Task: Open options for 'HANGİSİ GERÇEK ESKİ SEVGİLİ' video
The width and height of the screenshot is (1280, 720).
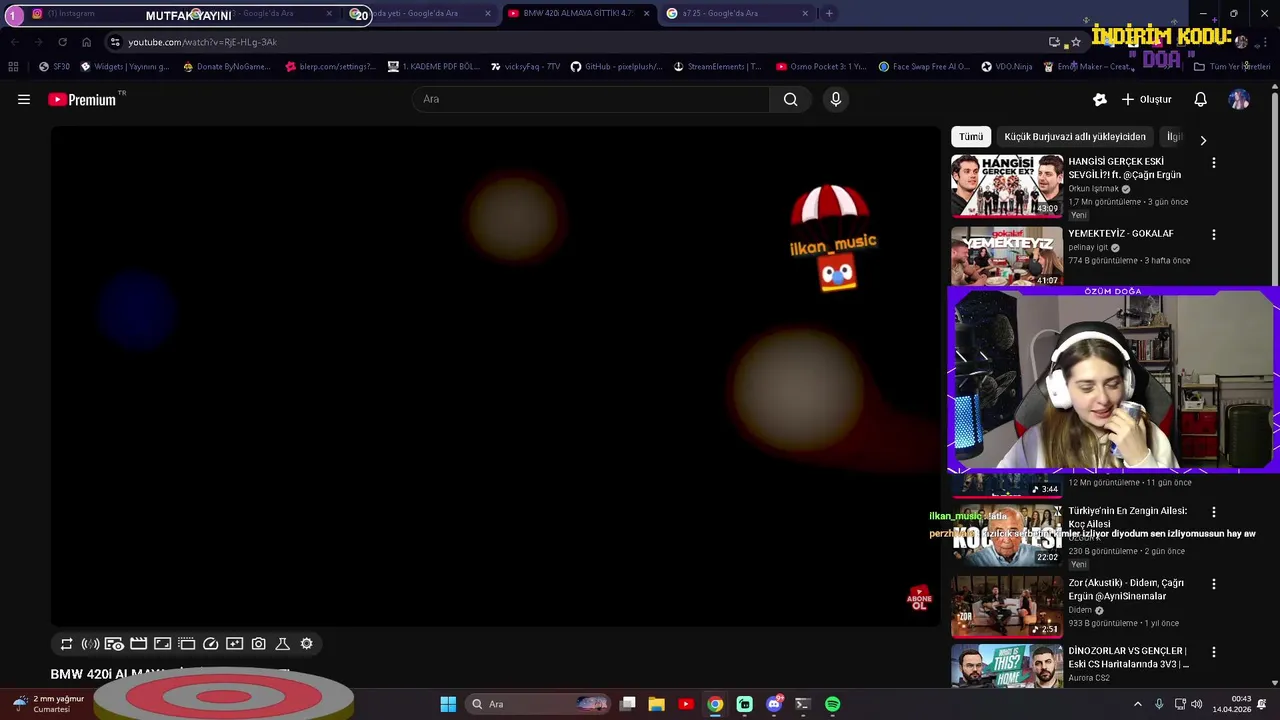Action: click(1214, 163)
